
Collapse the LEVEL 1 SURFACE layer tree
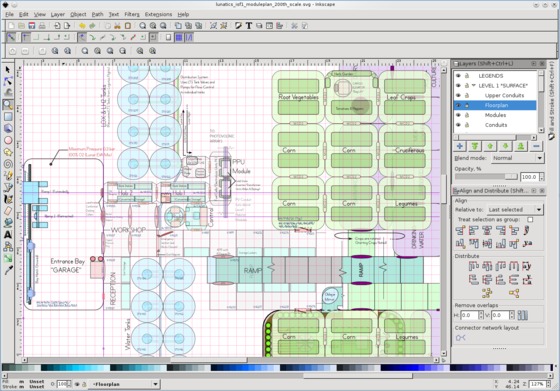[474, 86]
